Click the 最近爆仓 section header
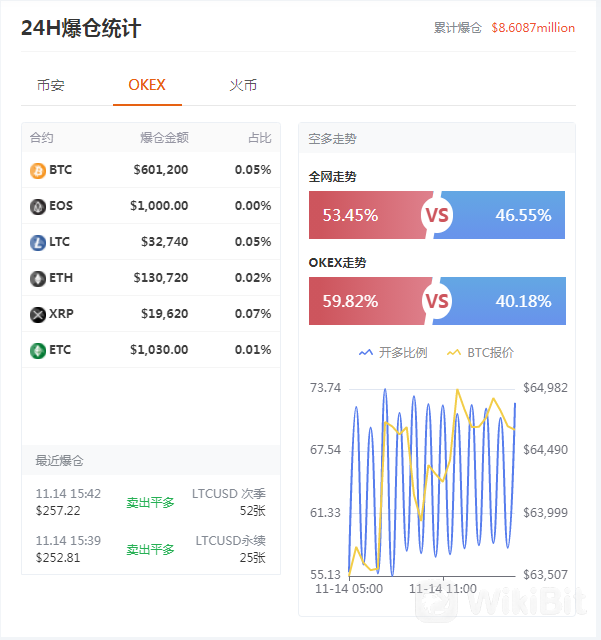Screen dimensions: 601x640 click(x=59, y=461)
